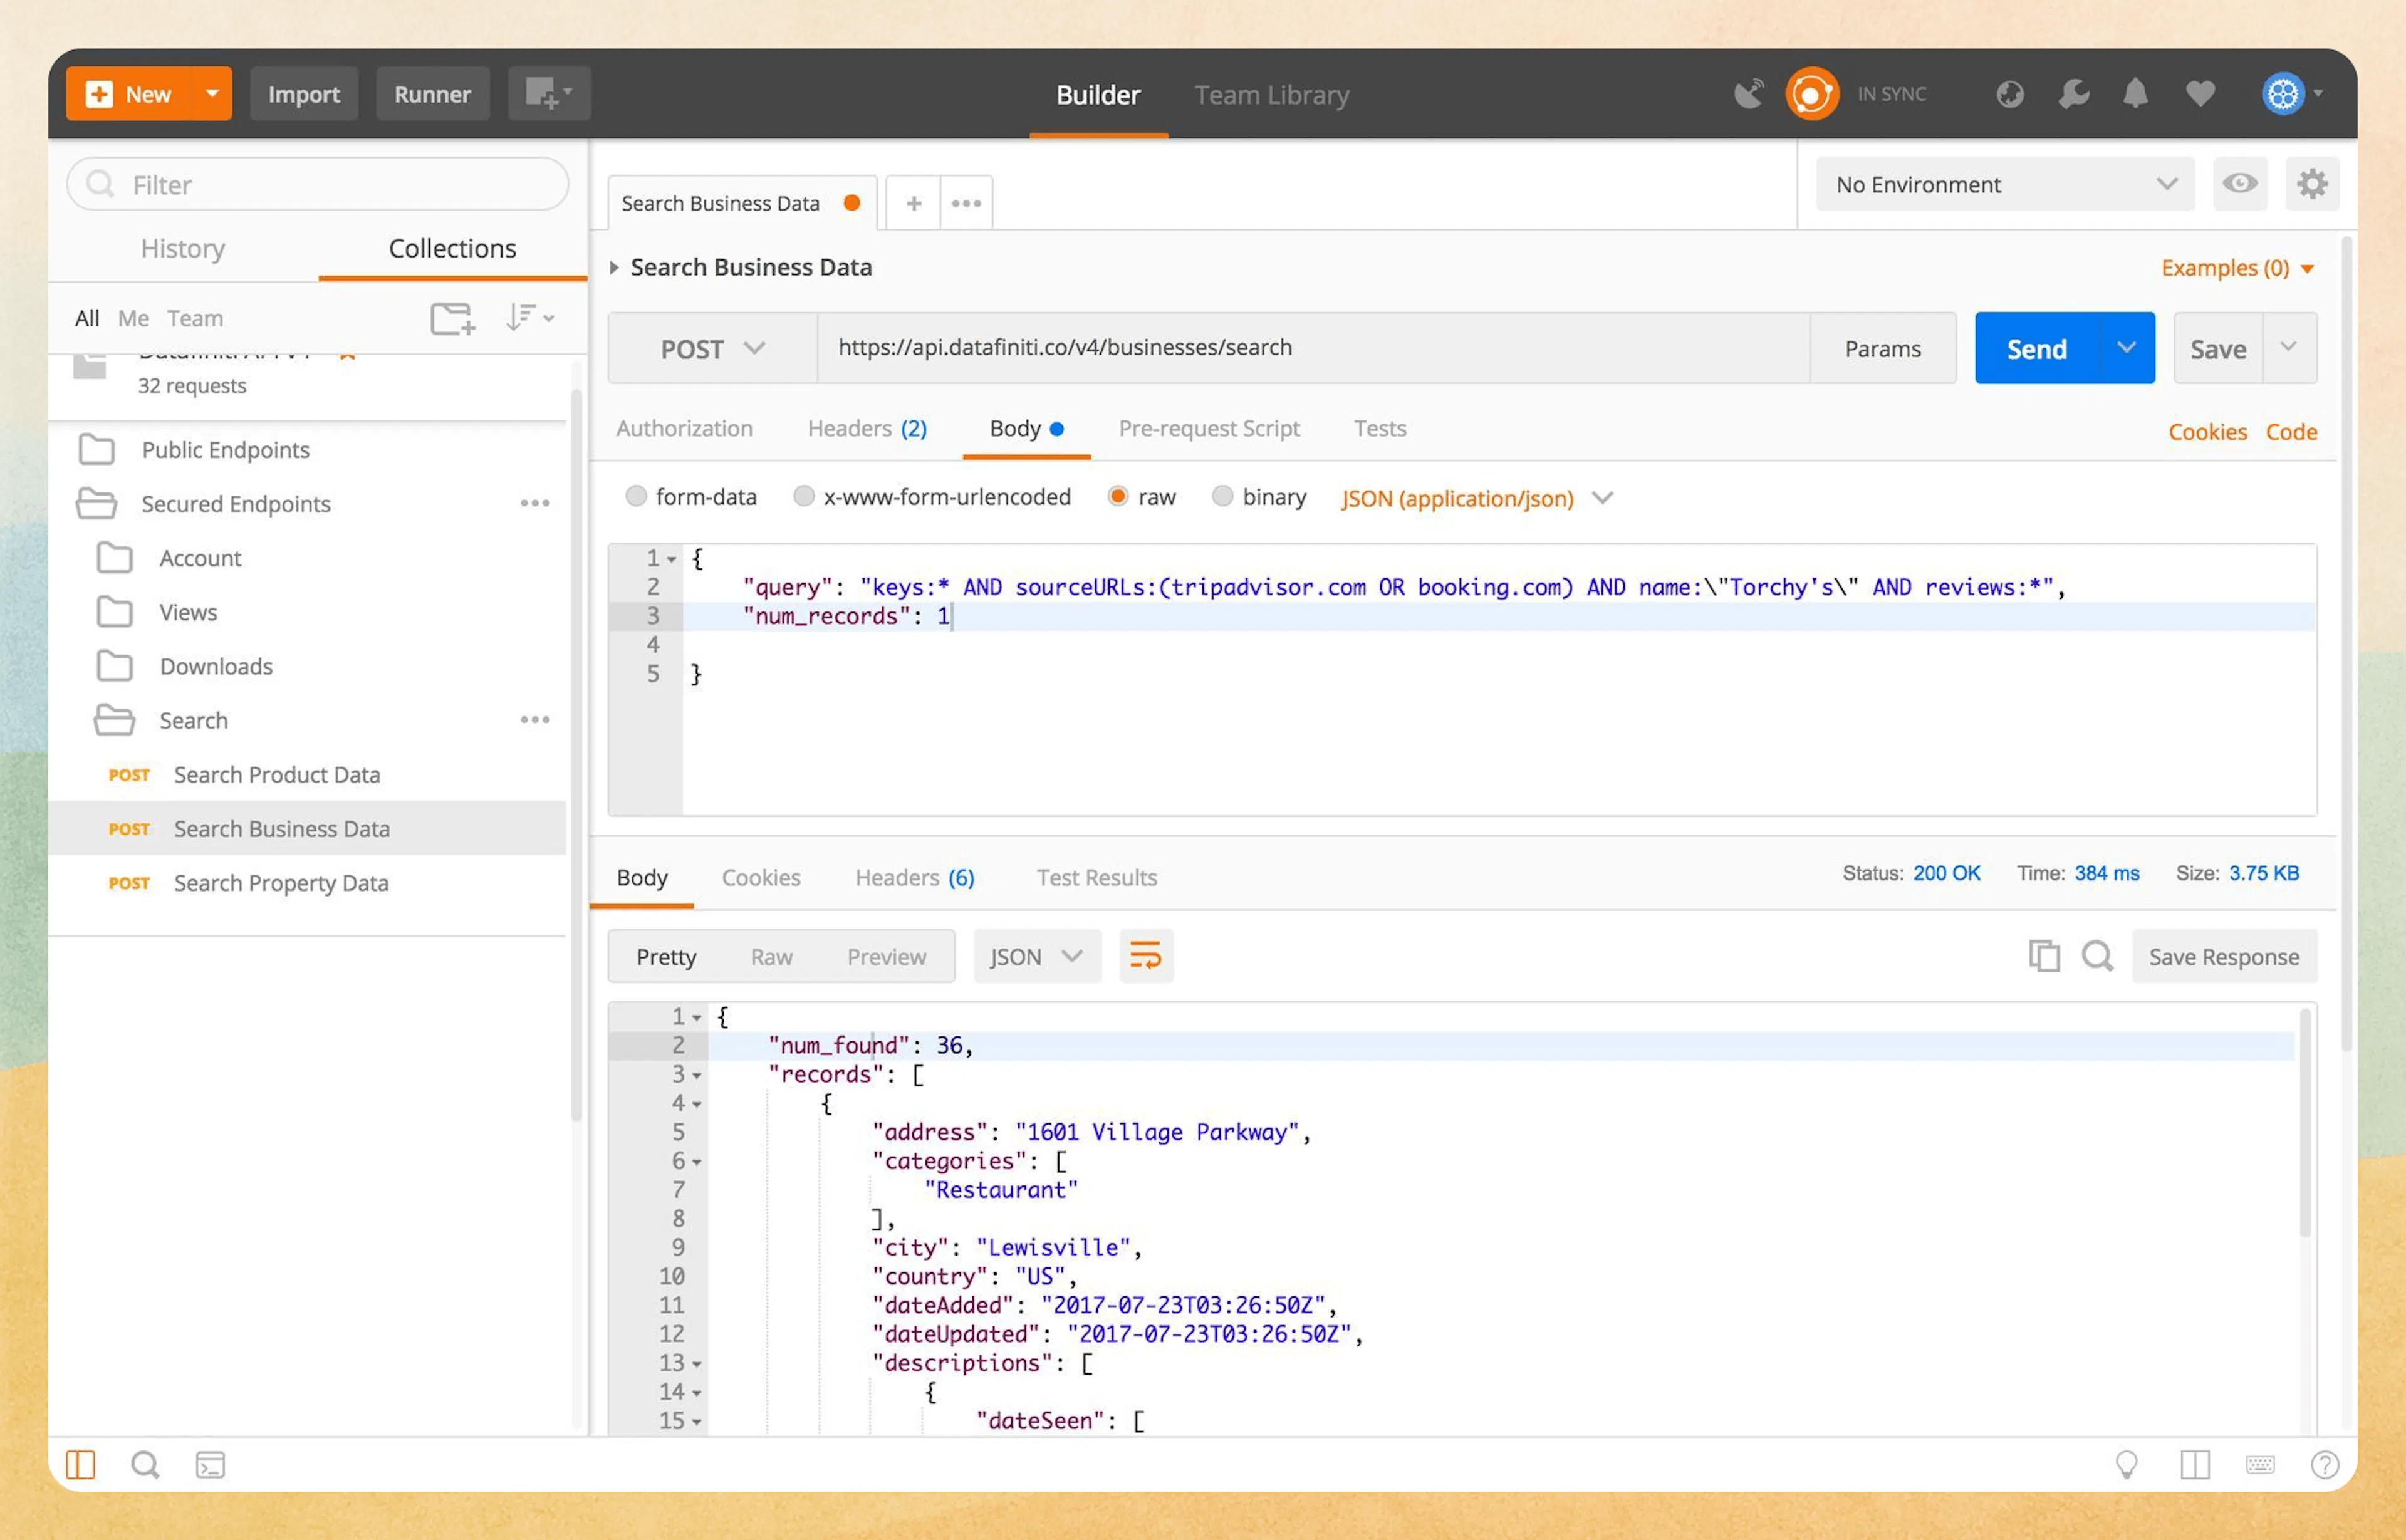Click the Save Response button

click(2224, 956)
